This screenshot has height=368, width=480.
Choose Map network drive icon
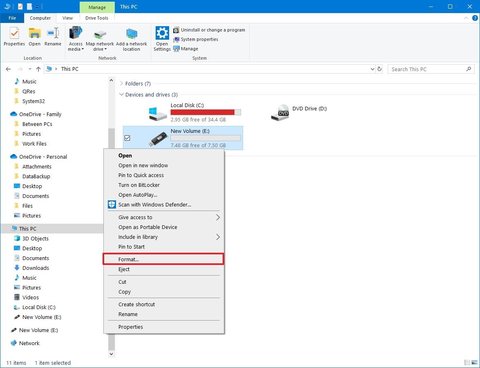pos(100,39)
